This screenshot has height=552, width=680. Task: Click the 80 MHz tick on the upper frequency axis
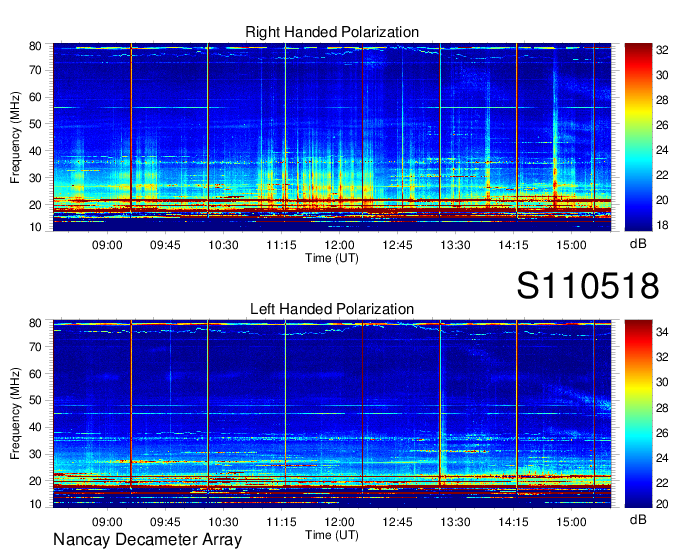(35, 46)
